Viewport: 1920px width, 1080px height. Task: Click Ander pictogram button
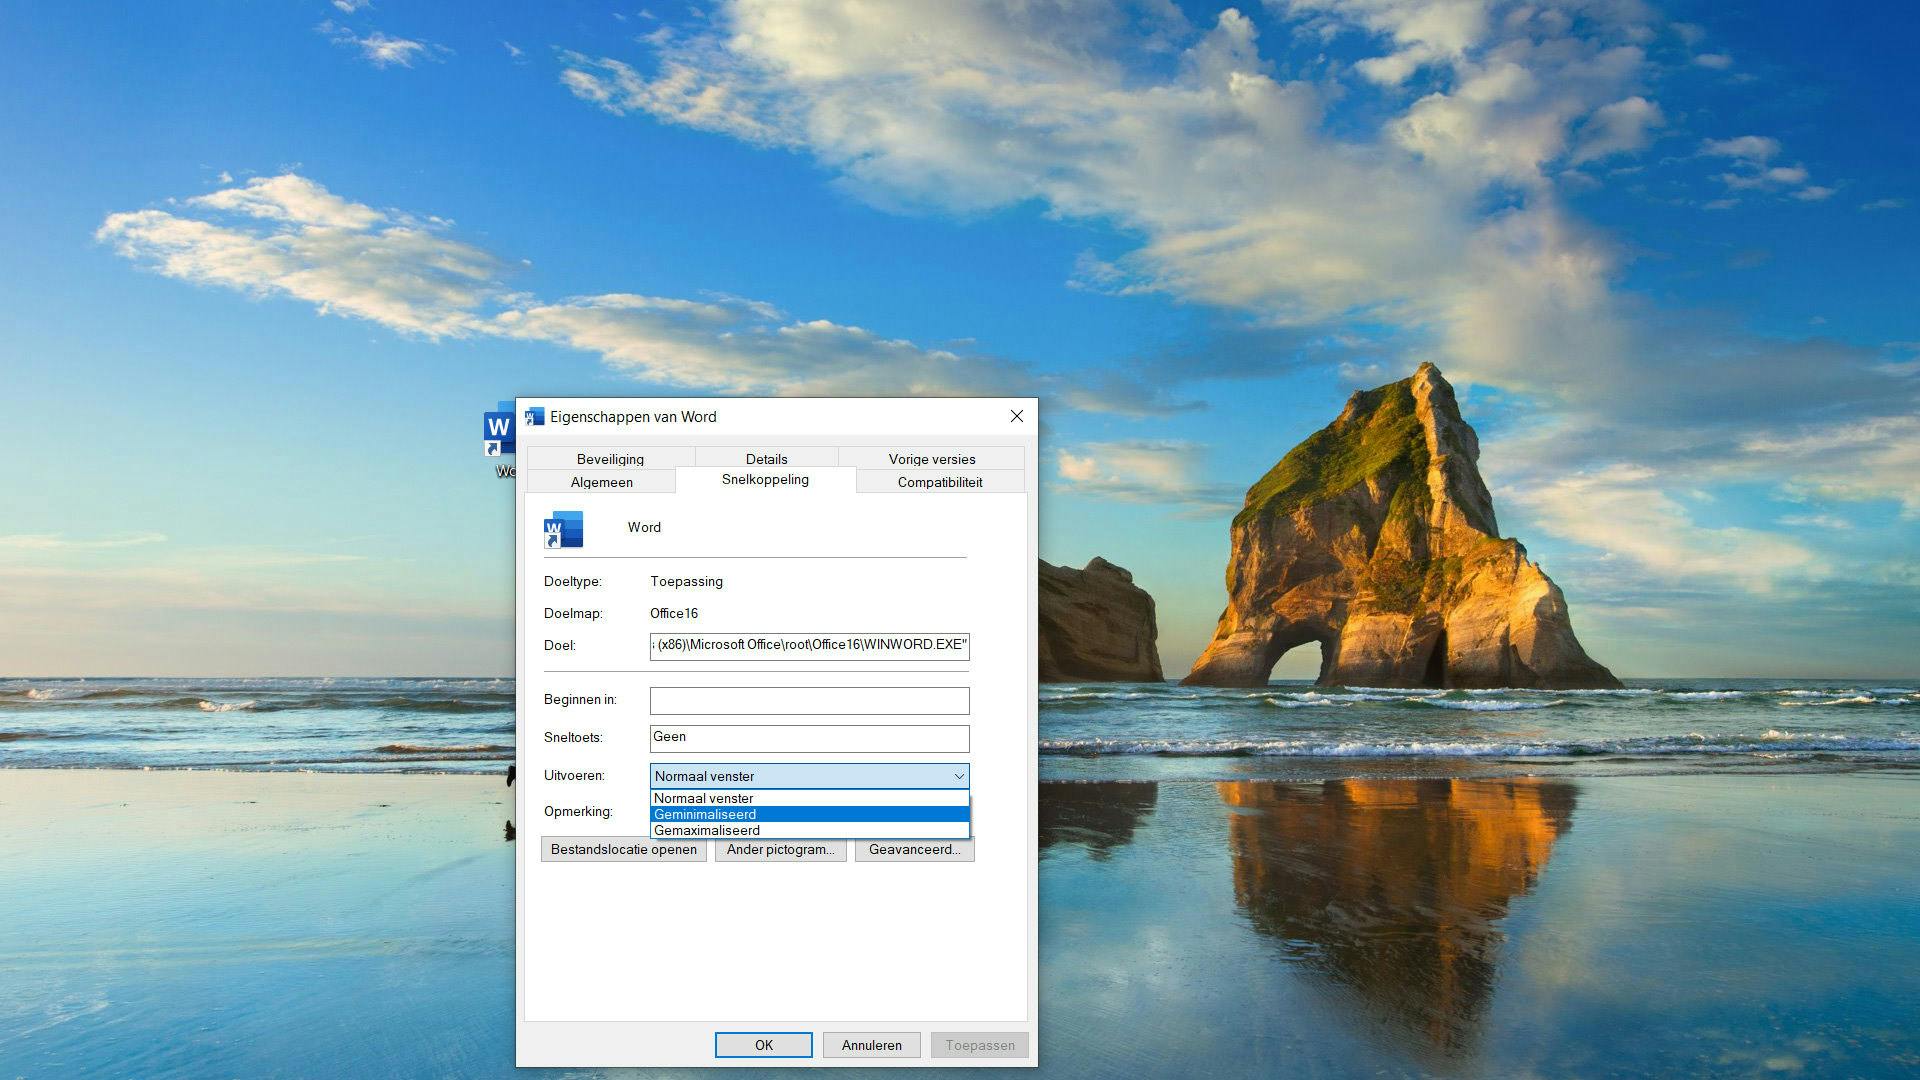point(780,849)
